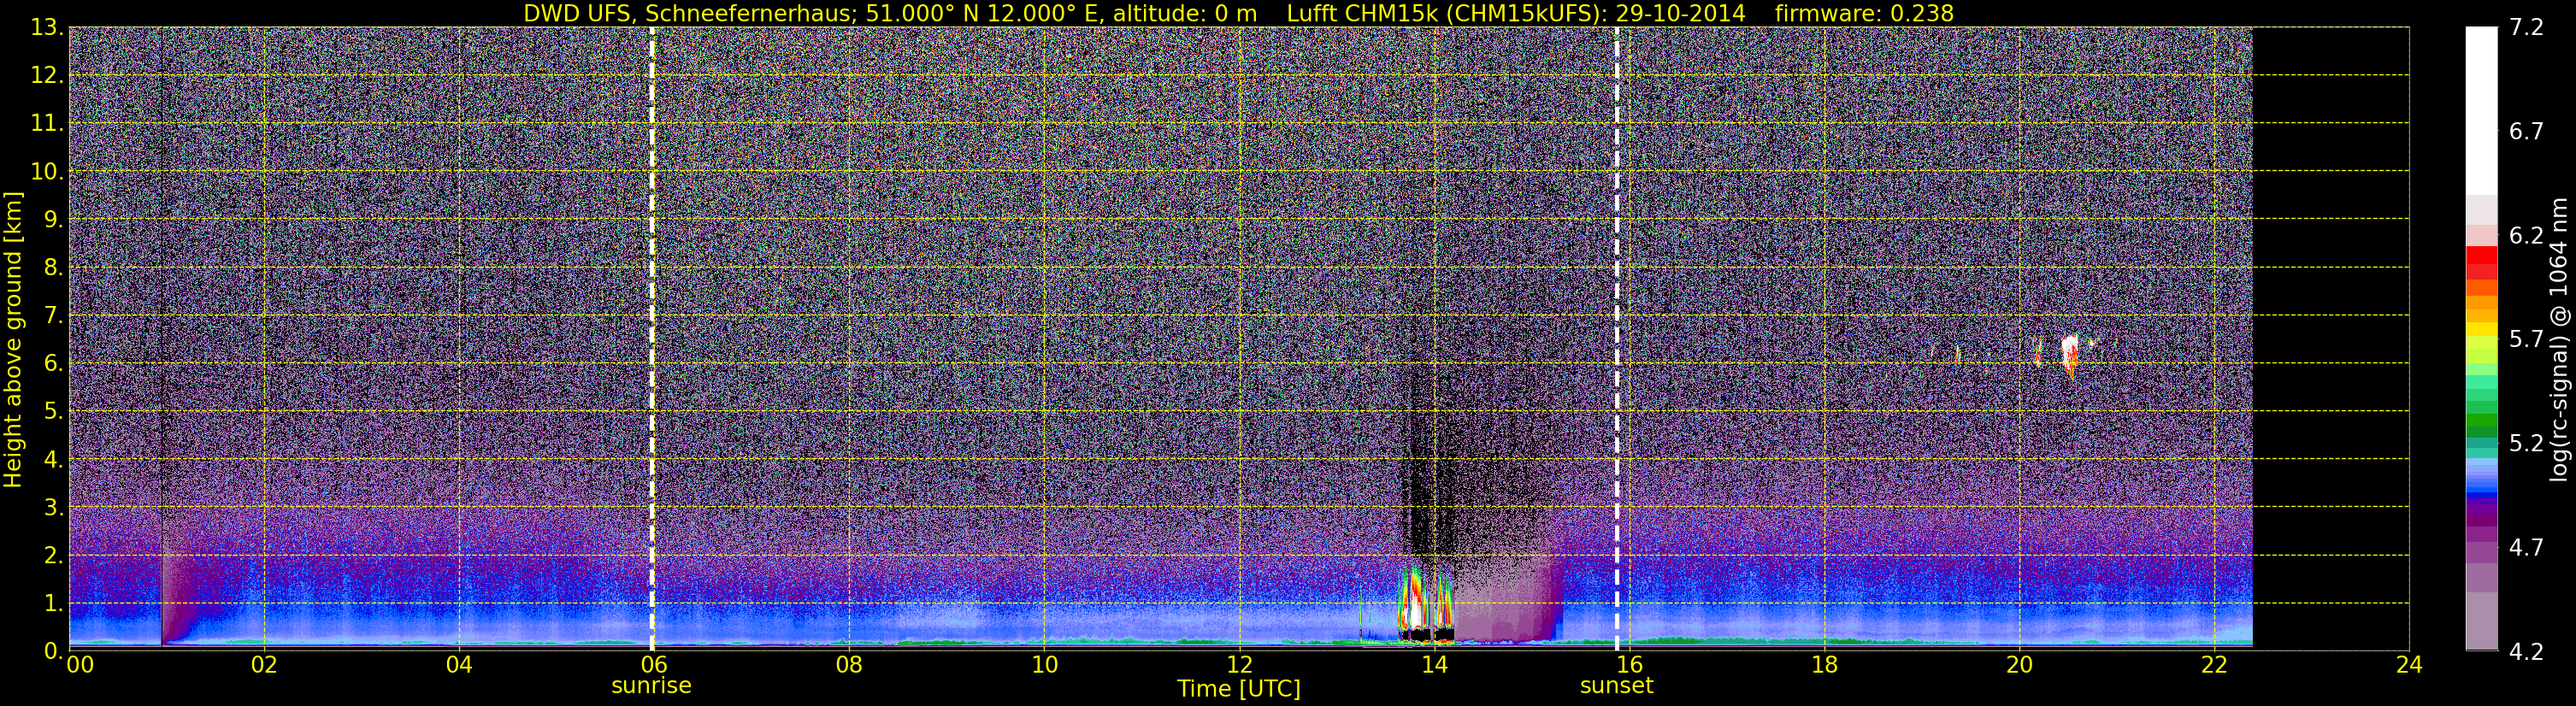Click height axis tick label 8

54,268
